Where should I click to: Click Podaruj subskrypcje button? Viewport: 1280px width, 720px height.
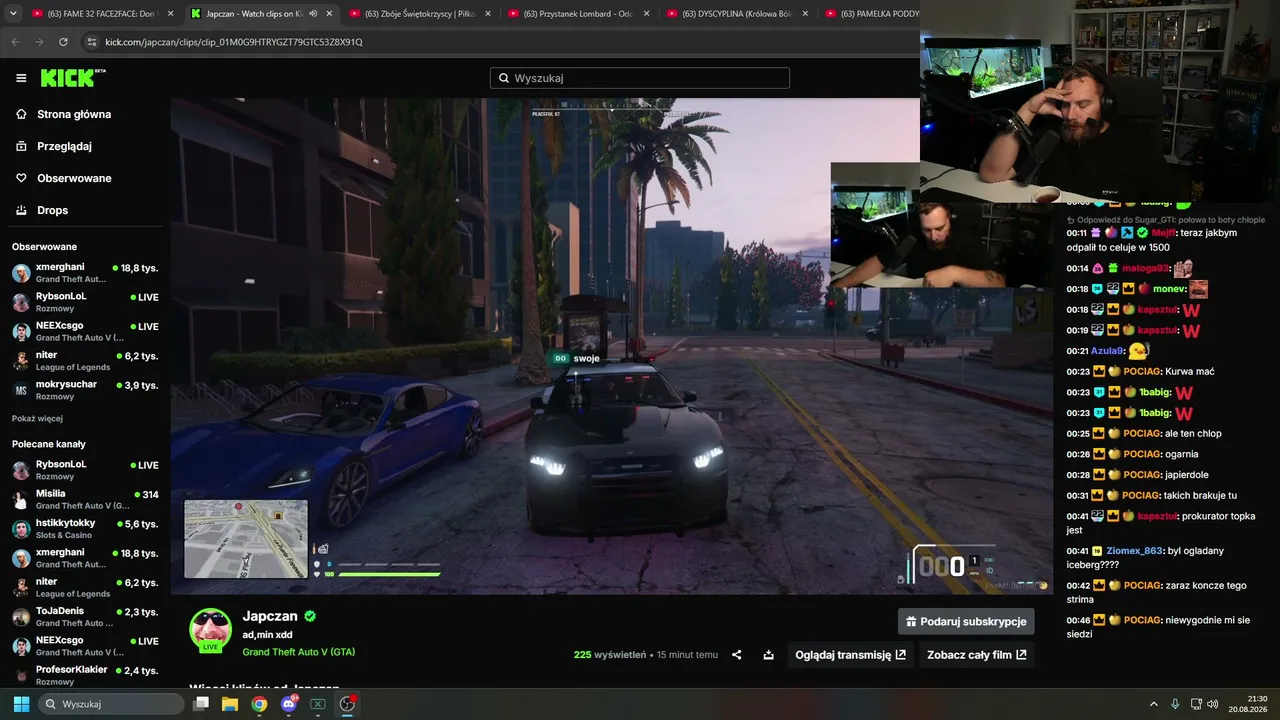[x=966, y=621]
